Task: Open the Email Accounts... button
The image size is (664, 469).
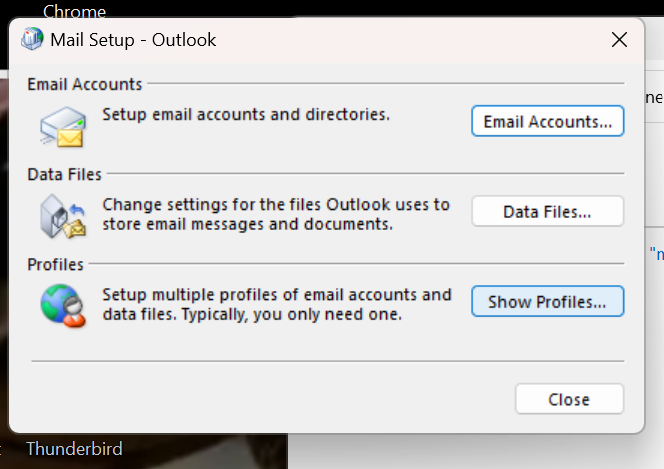Action: click(547, 121)
